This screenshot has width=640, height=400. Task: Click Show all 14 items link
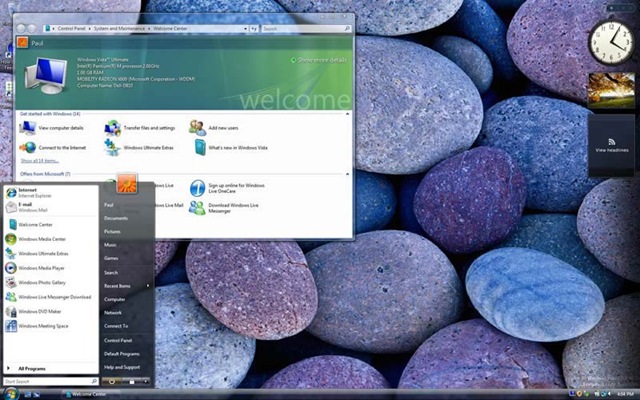tap(40, 161)
